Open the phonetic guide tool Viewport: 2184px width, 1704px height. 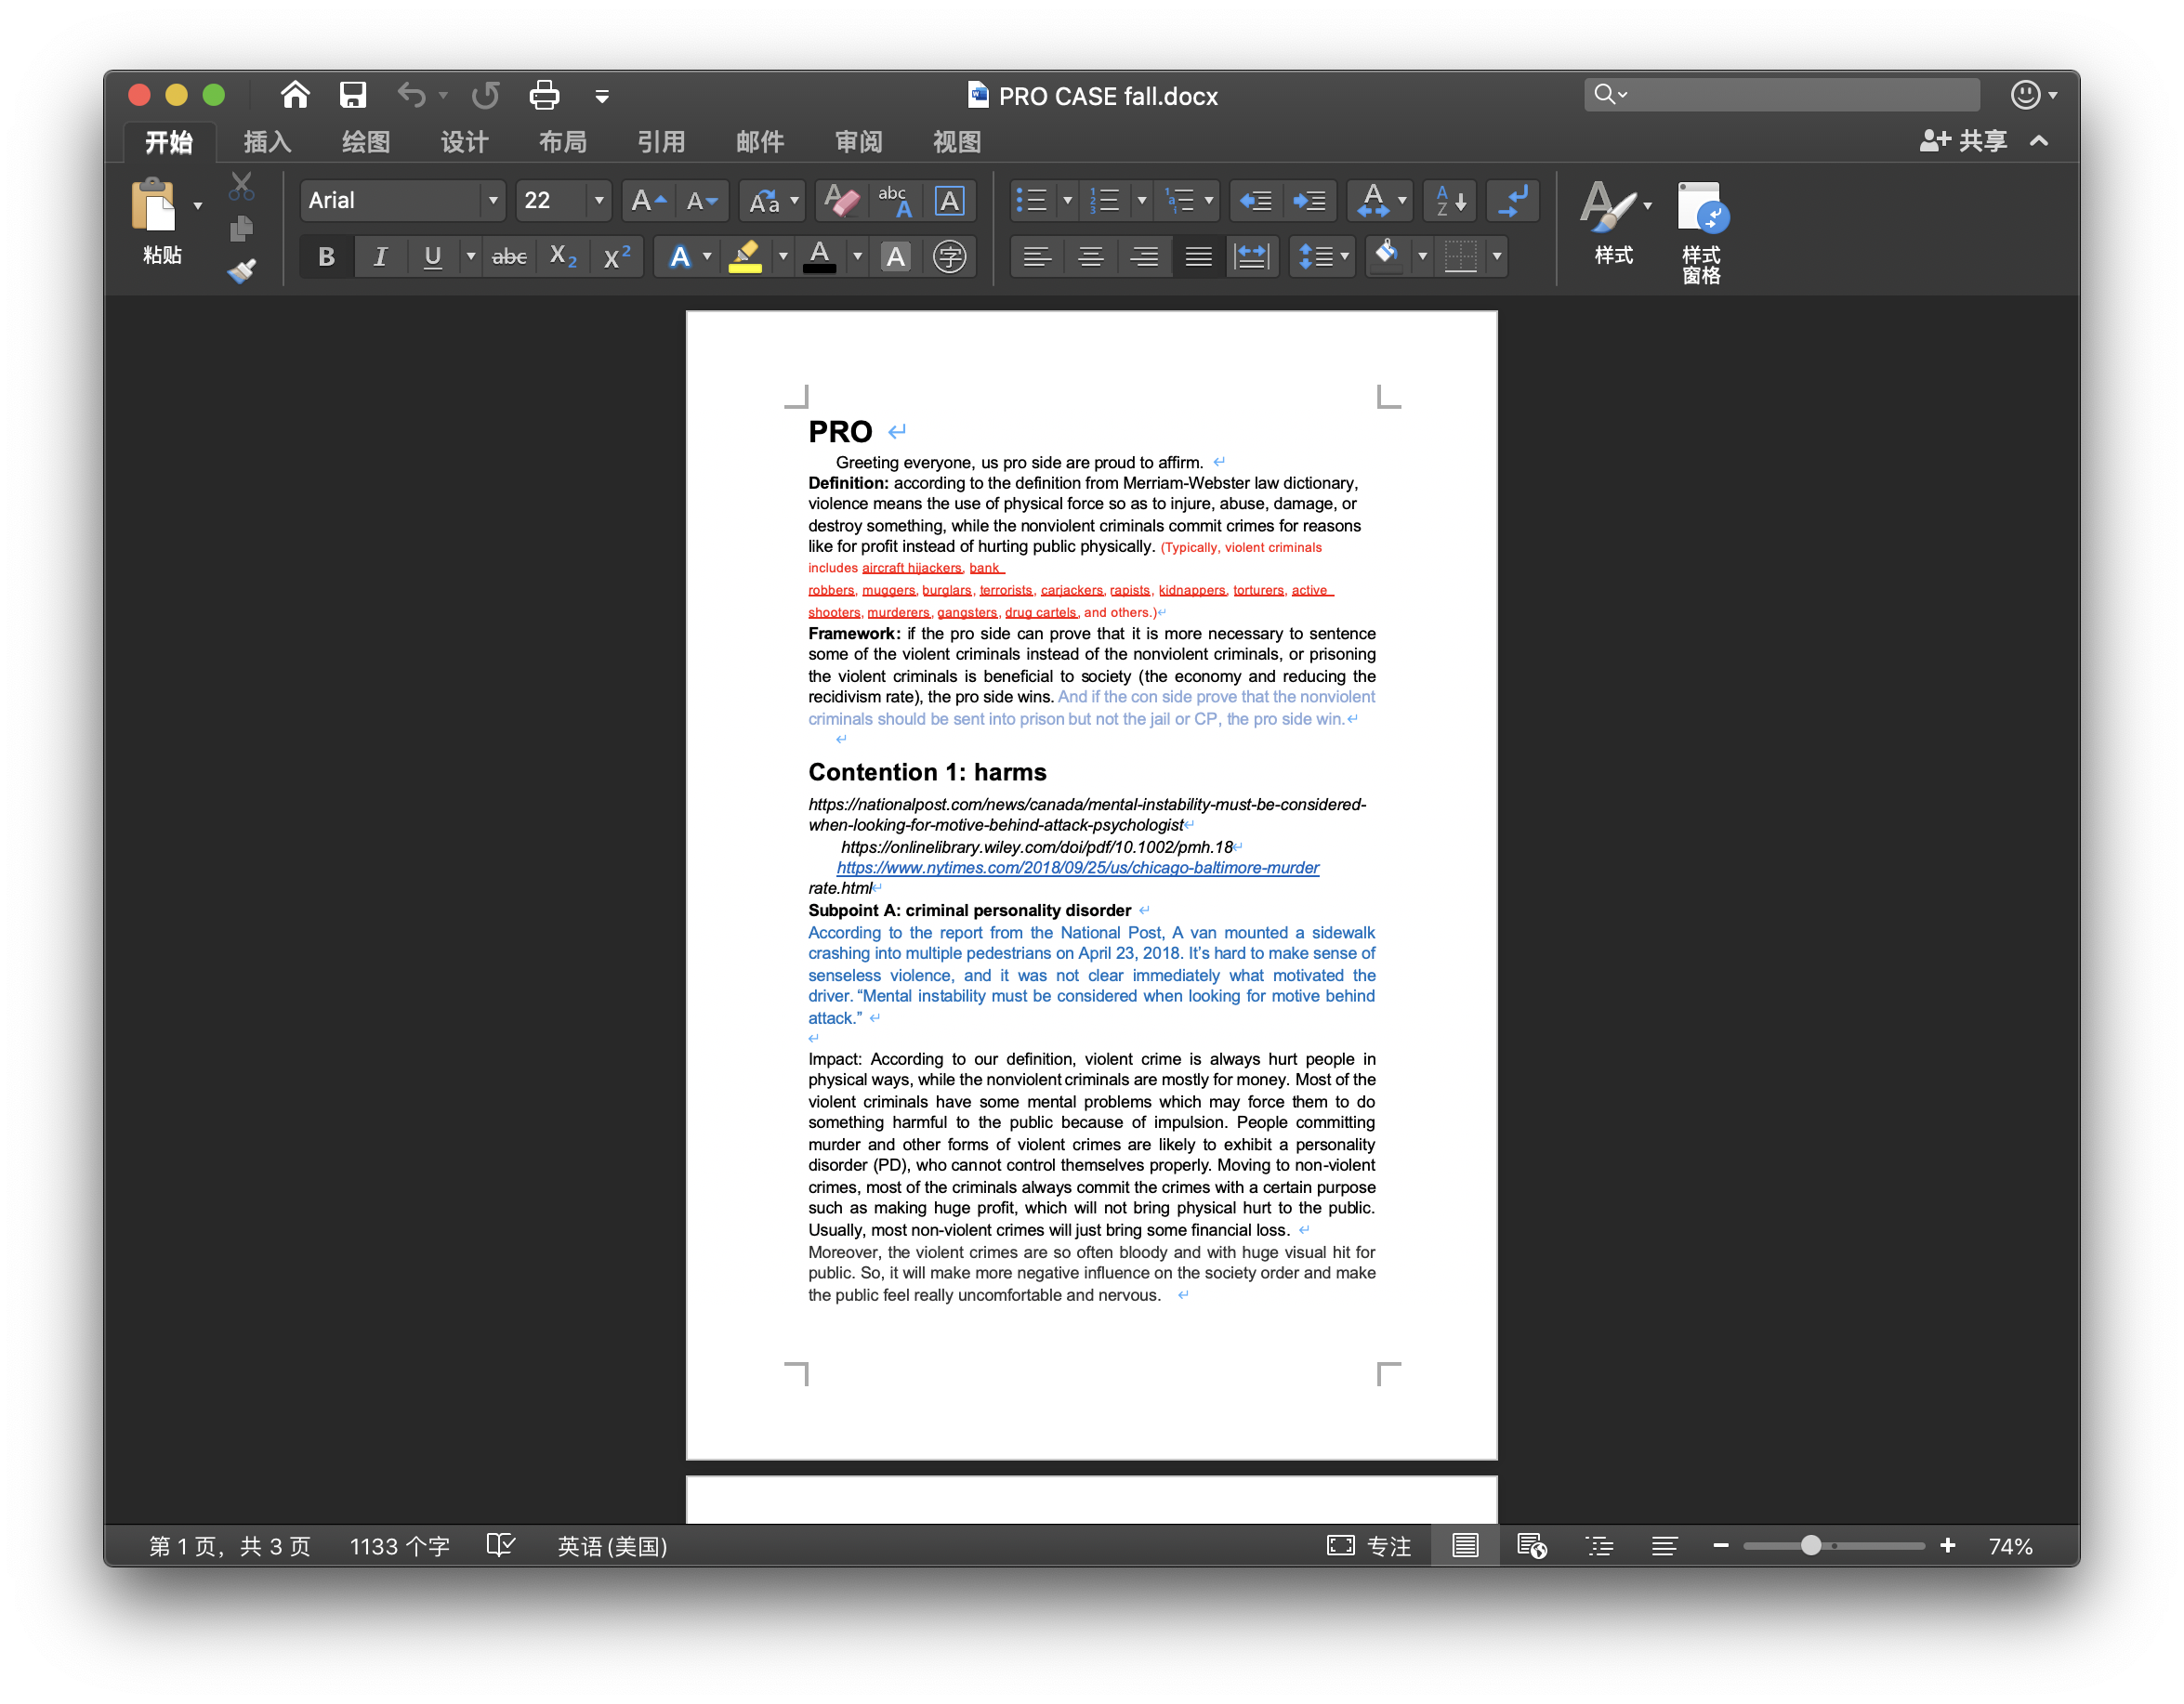[895, 201]
